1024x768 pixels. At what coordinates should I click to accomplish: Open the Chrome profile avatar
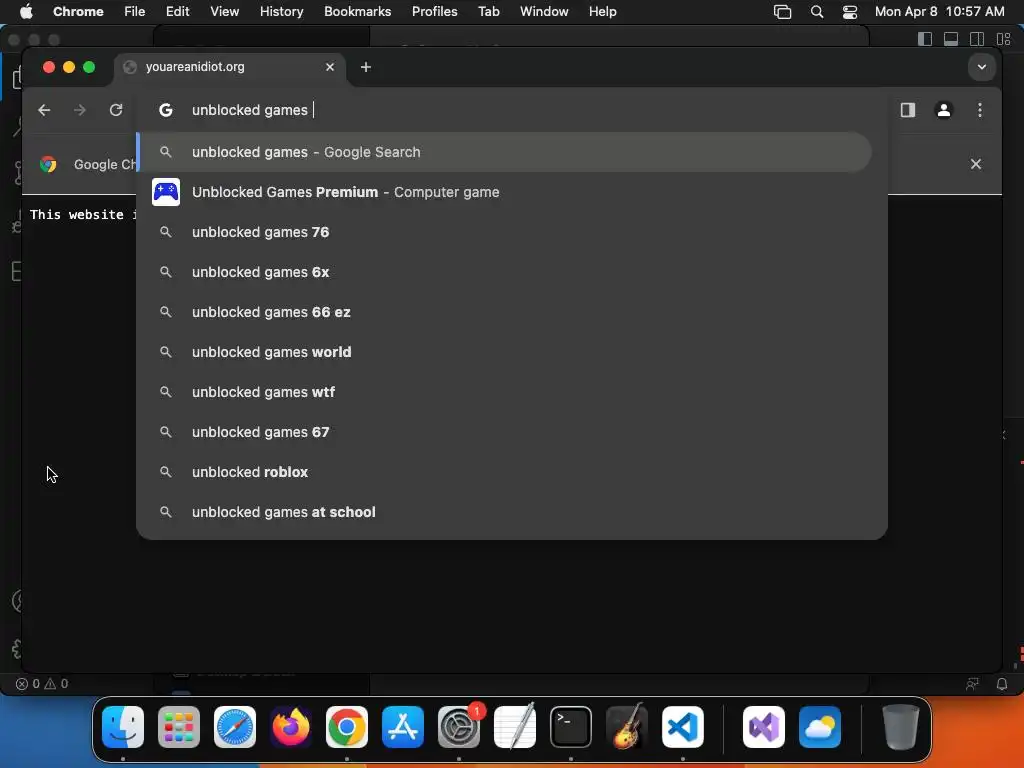point(944,110)
